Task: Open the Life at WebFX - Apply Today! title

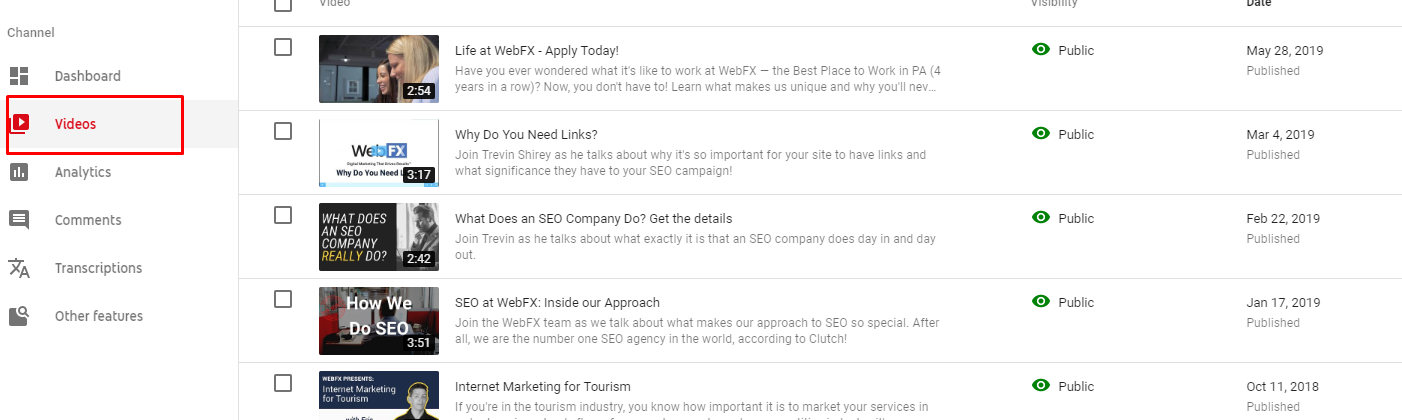Action: pyautogui.click(x=537, y=50)
